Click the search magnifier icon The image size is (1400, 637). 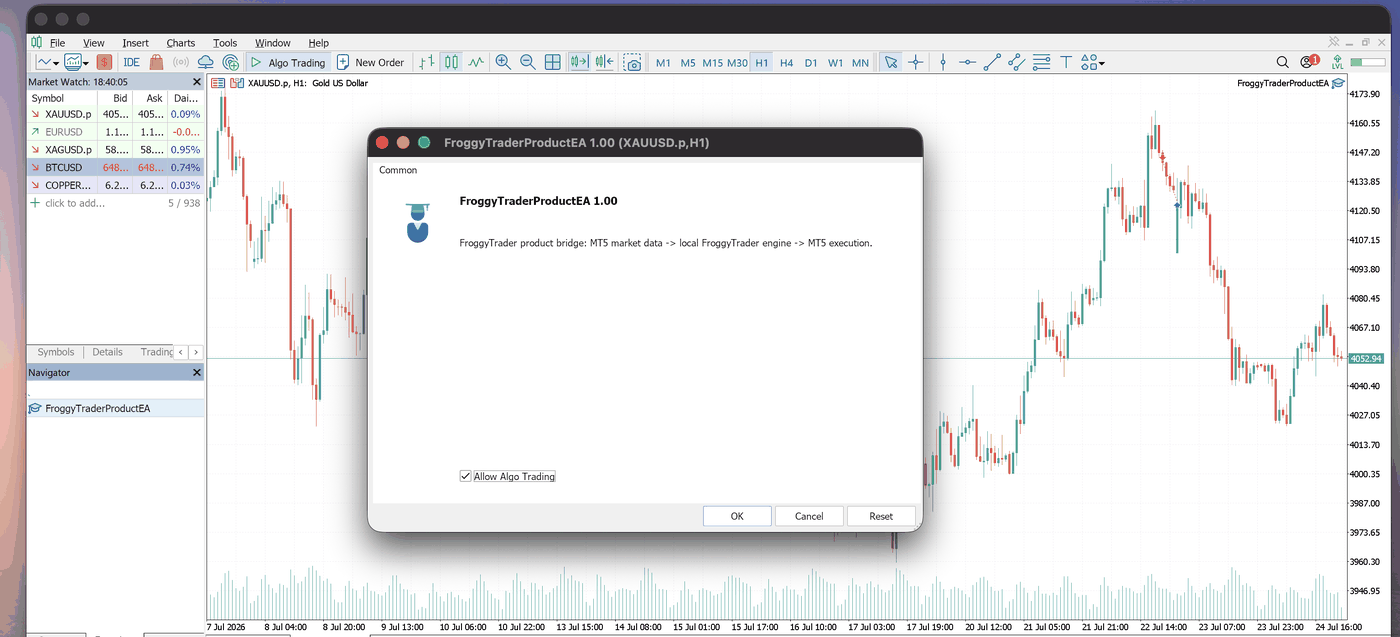coord(1283,62)
